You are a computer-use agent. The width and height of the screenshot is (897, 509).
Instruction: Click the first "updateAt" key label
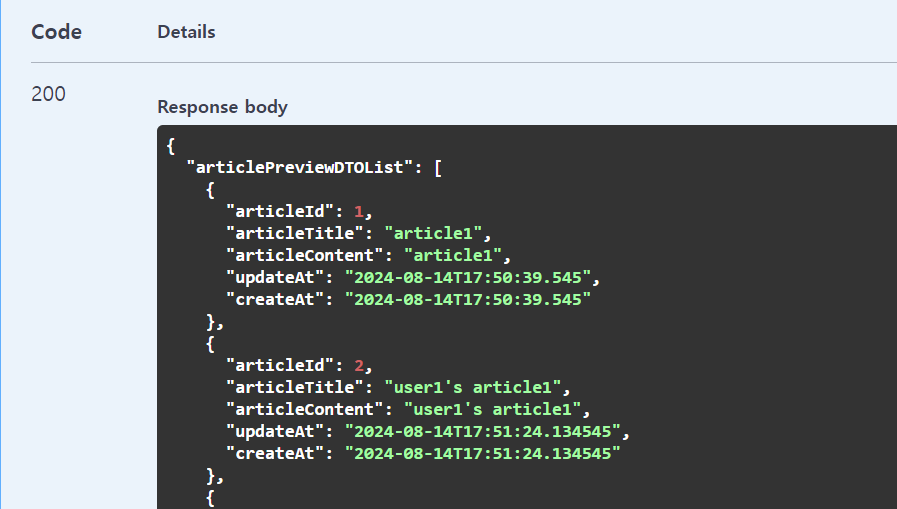(x=275, y=277)
